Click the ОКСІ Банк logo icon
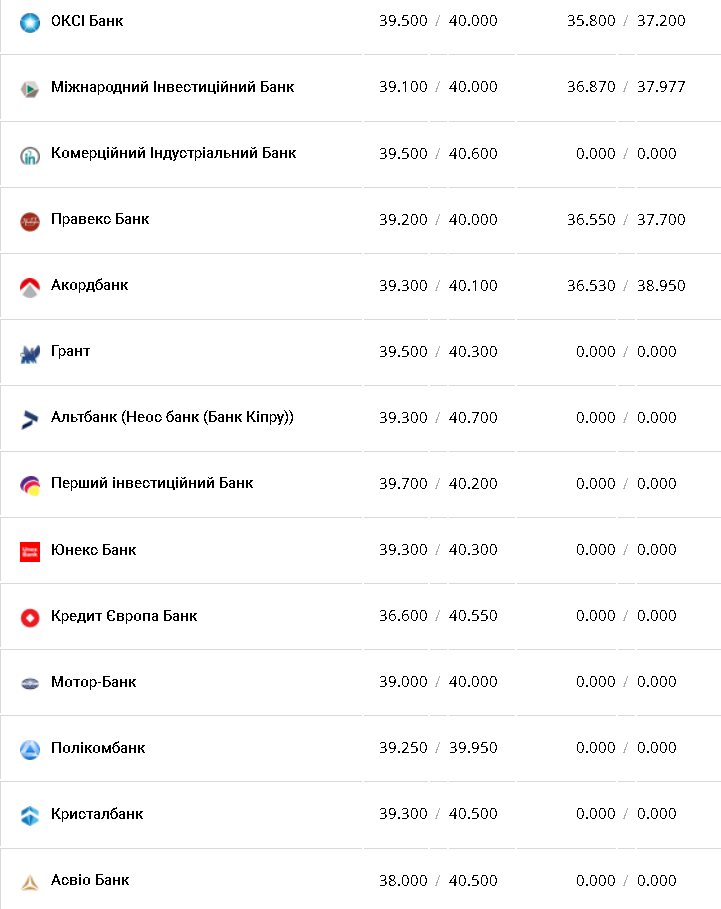 pyautogui.click(x=30, y=21)
